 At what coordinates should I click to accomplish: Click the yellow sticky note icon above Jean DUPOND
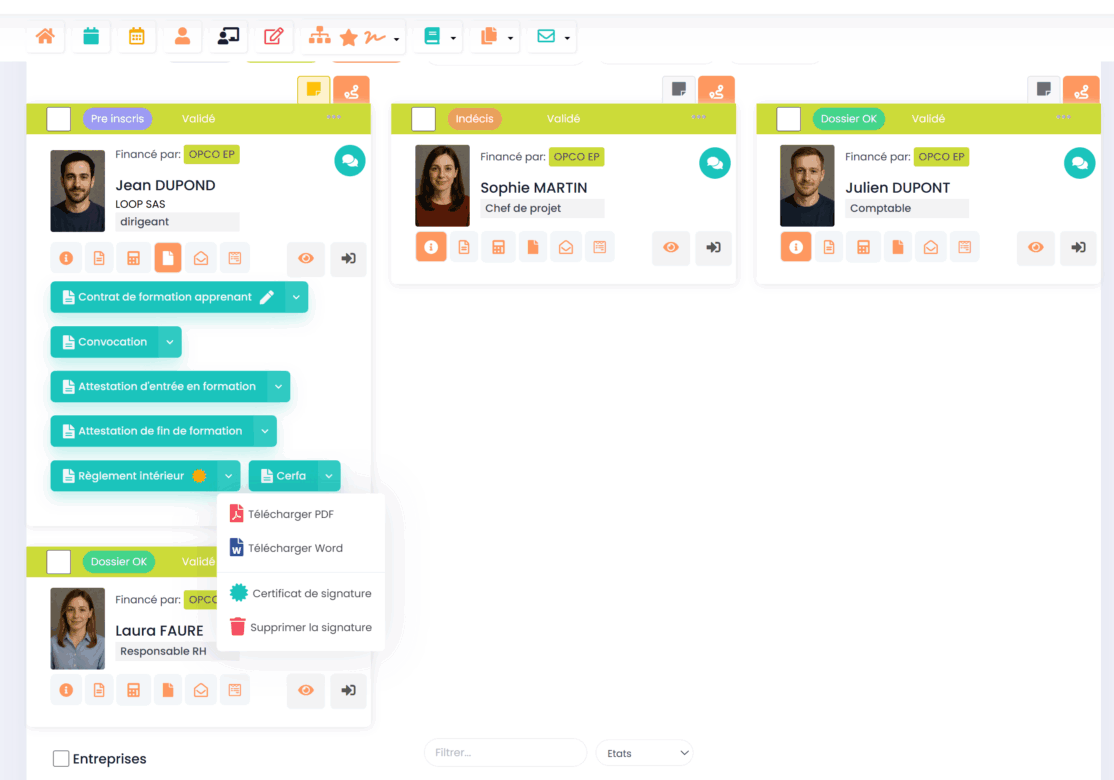[314, 90]
